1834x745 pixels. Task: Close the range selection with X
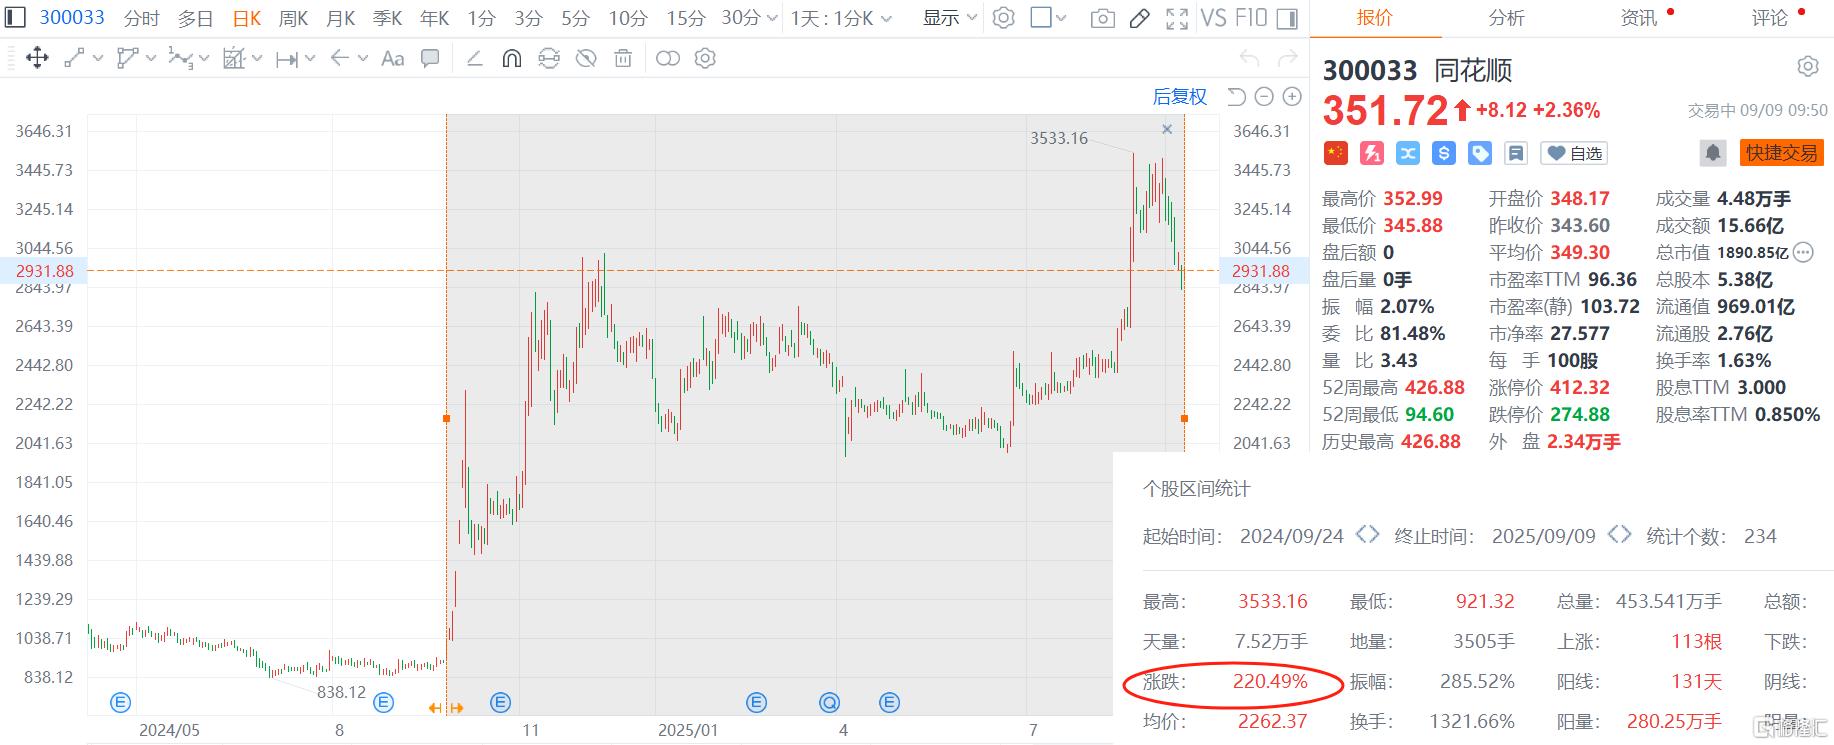(x=1167, y=129)
